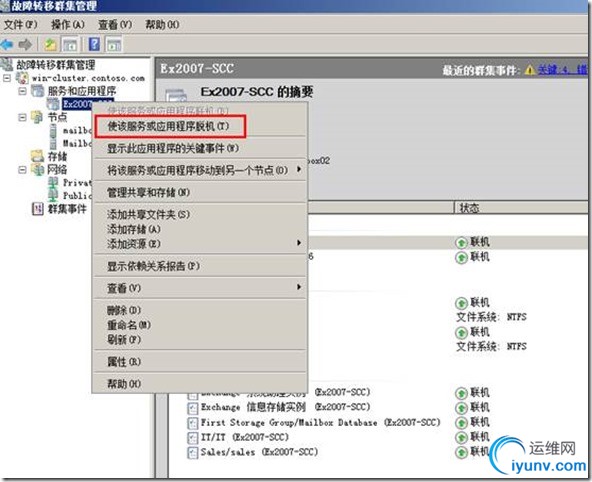The width and height of the screenshot is (592, 482).
Task: Open the 关键 cluster events link
Action: click(562, 70)
